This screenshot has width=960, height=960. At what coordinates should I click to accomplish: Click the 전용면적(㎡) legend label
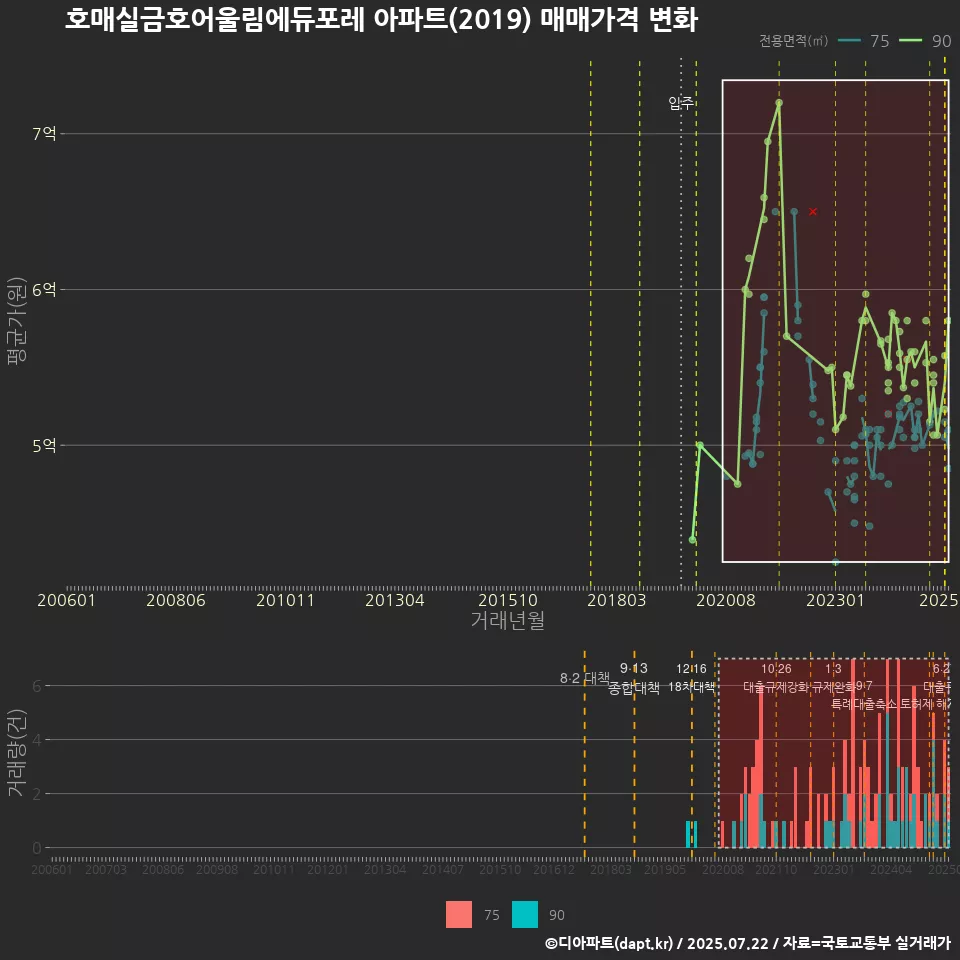point(793,40)
